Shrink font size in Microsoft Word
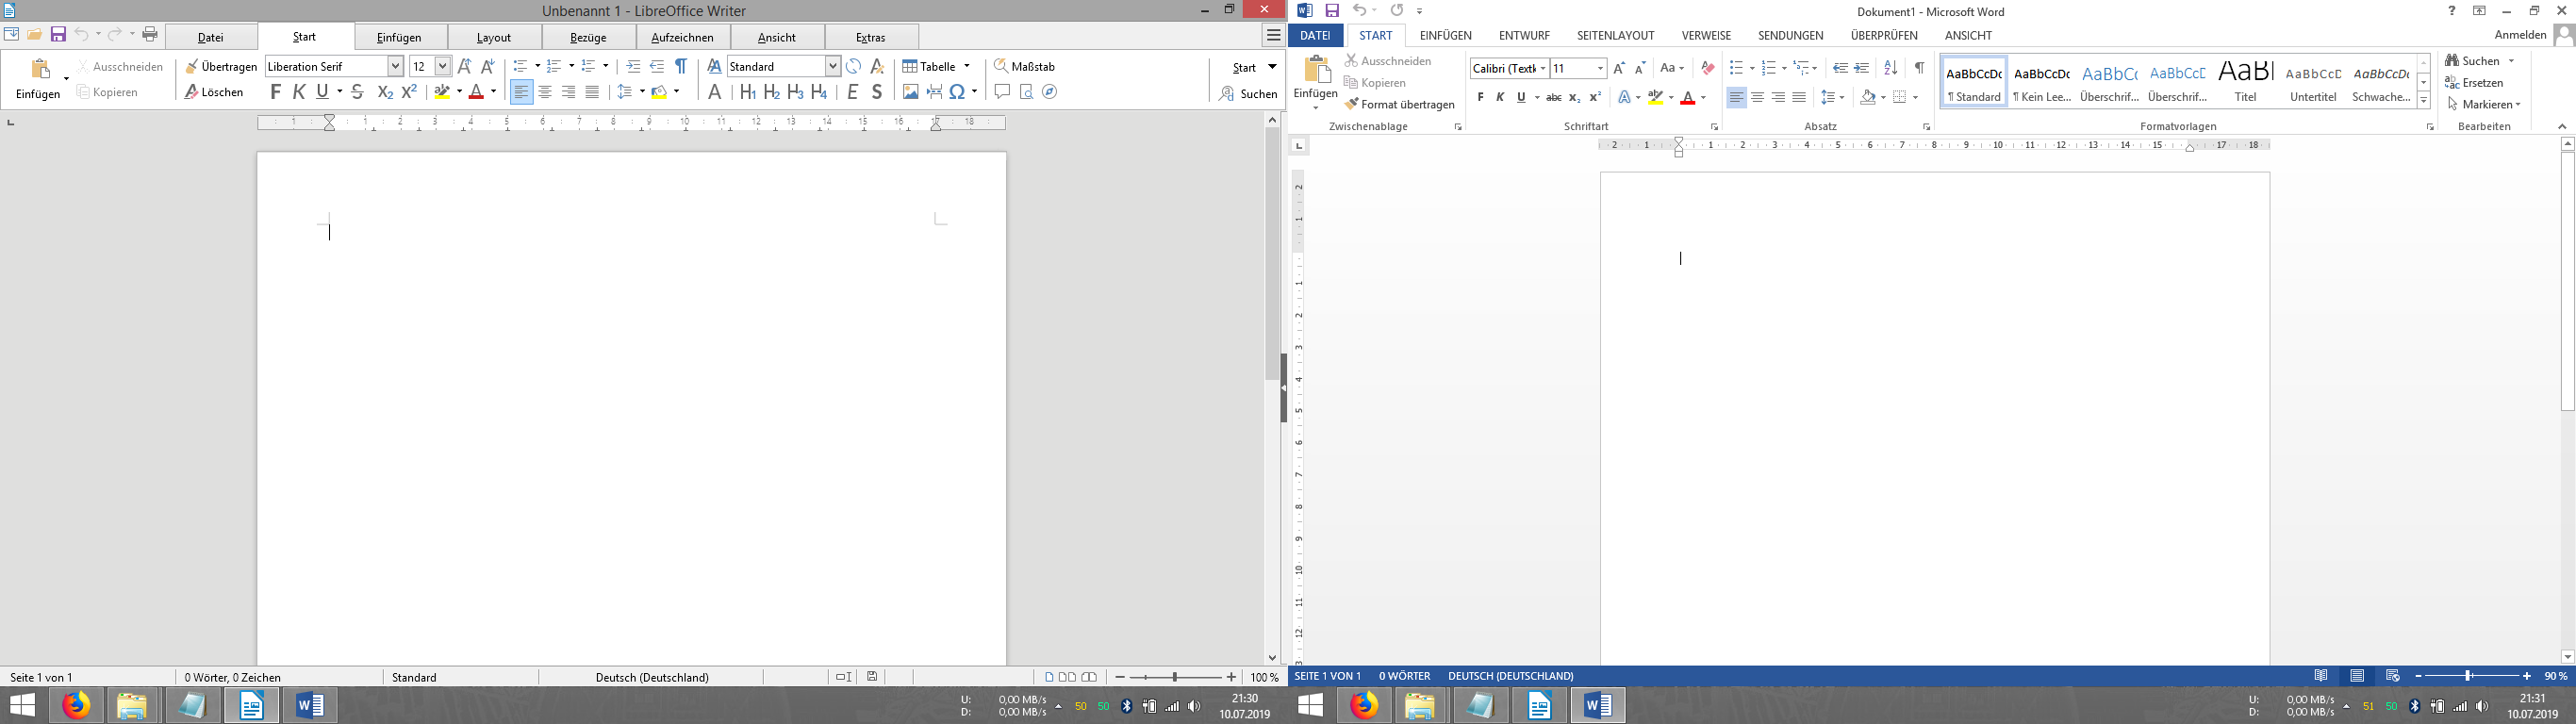The width and height of the screenshot is (2576, 724). pyautogui.click(x=1640, y=68)
